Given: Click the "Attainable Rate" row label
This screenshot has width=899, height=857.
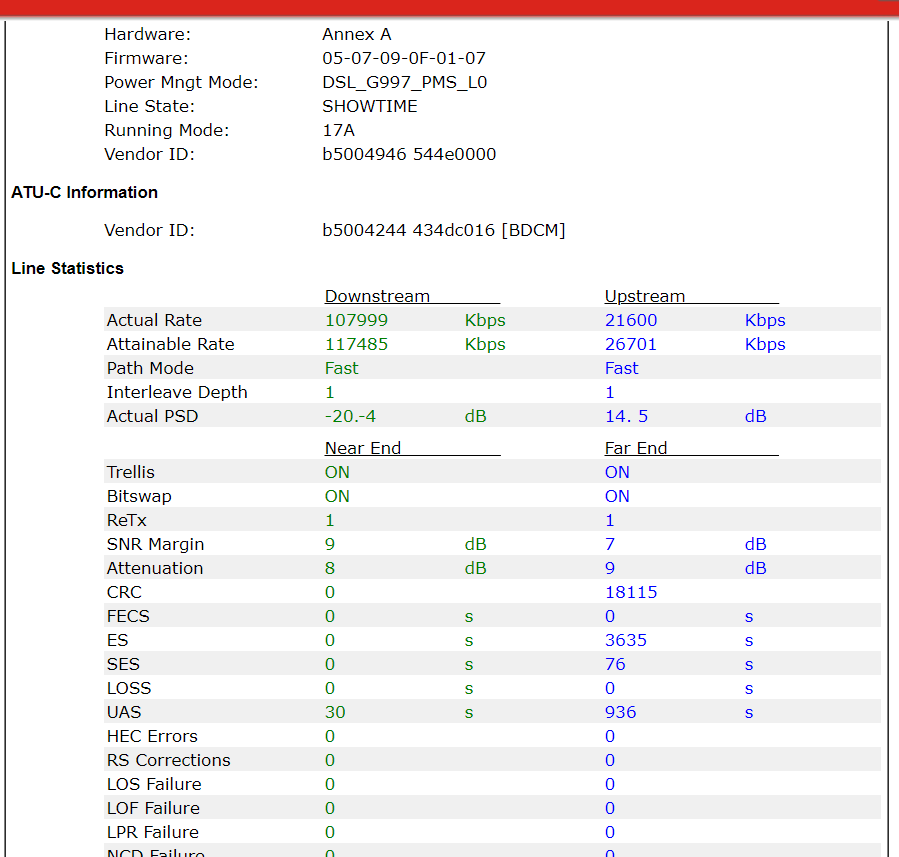Looking at the screenshot, I should coord(171,345).
